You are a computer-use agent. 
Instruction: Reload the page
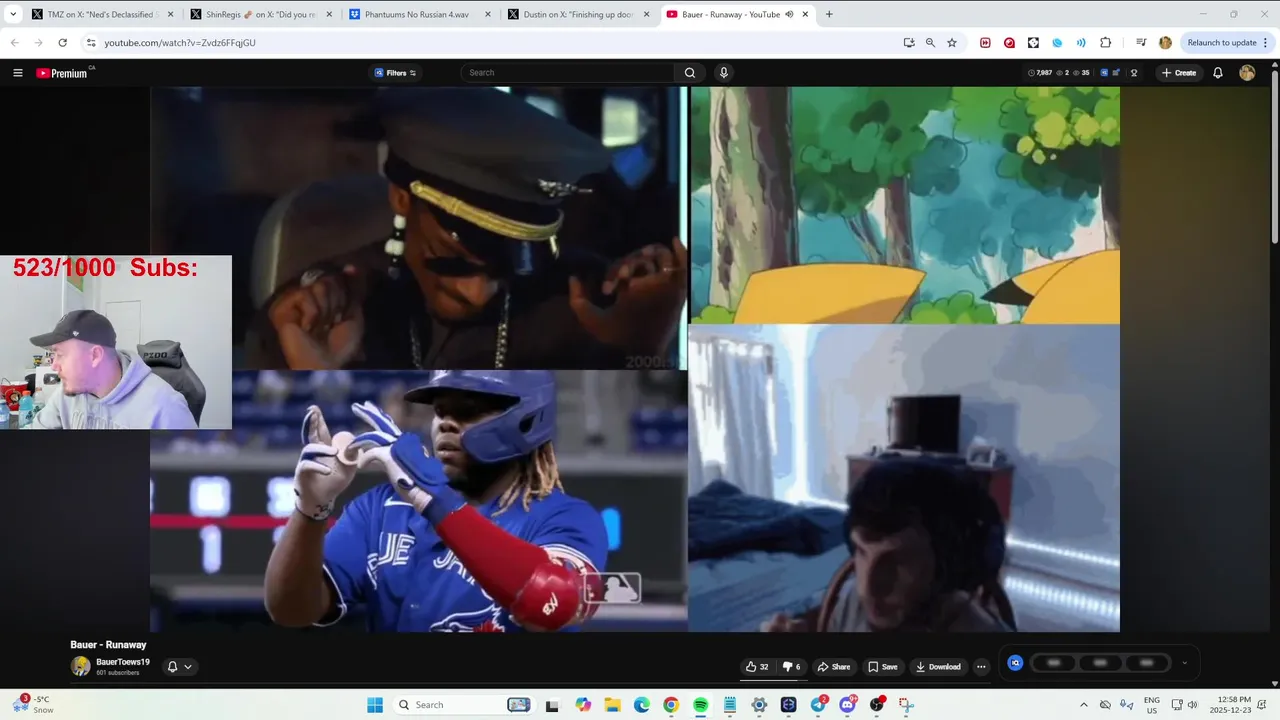pyautogui.click(x=62, y=43)
